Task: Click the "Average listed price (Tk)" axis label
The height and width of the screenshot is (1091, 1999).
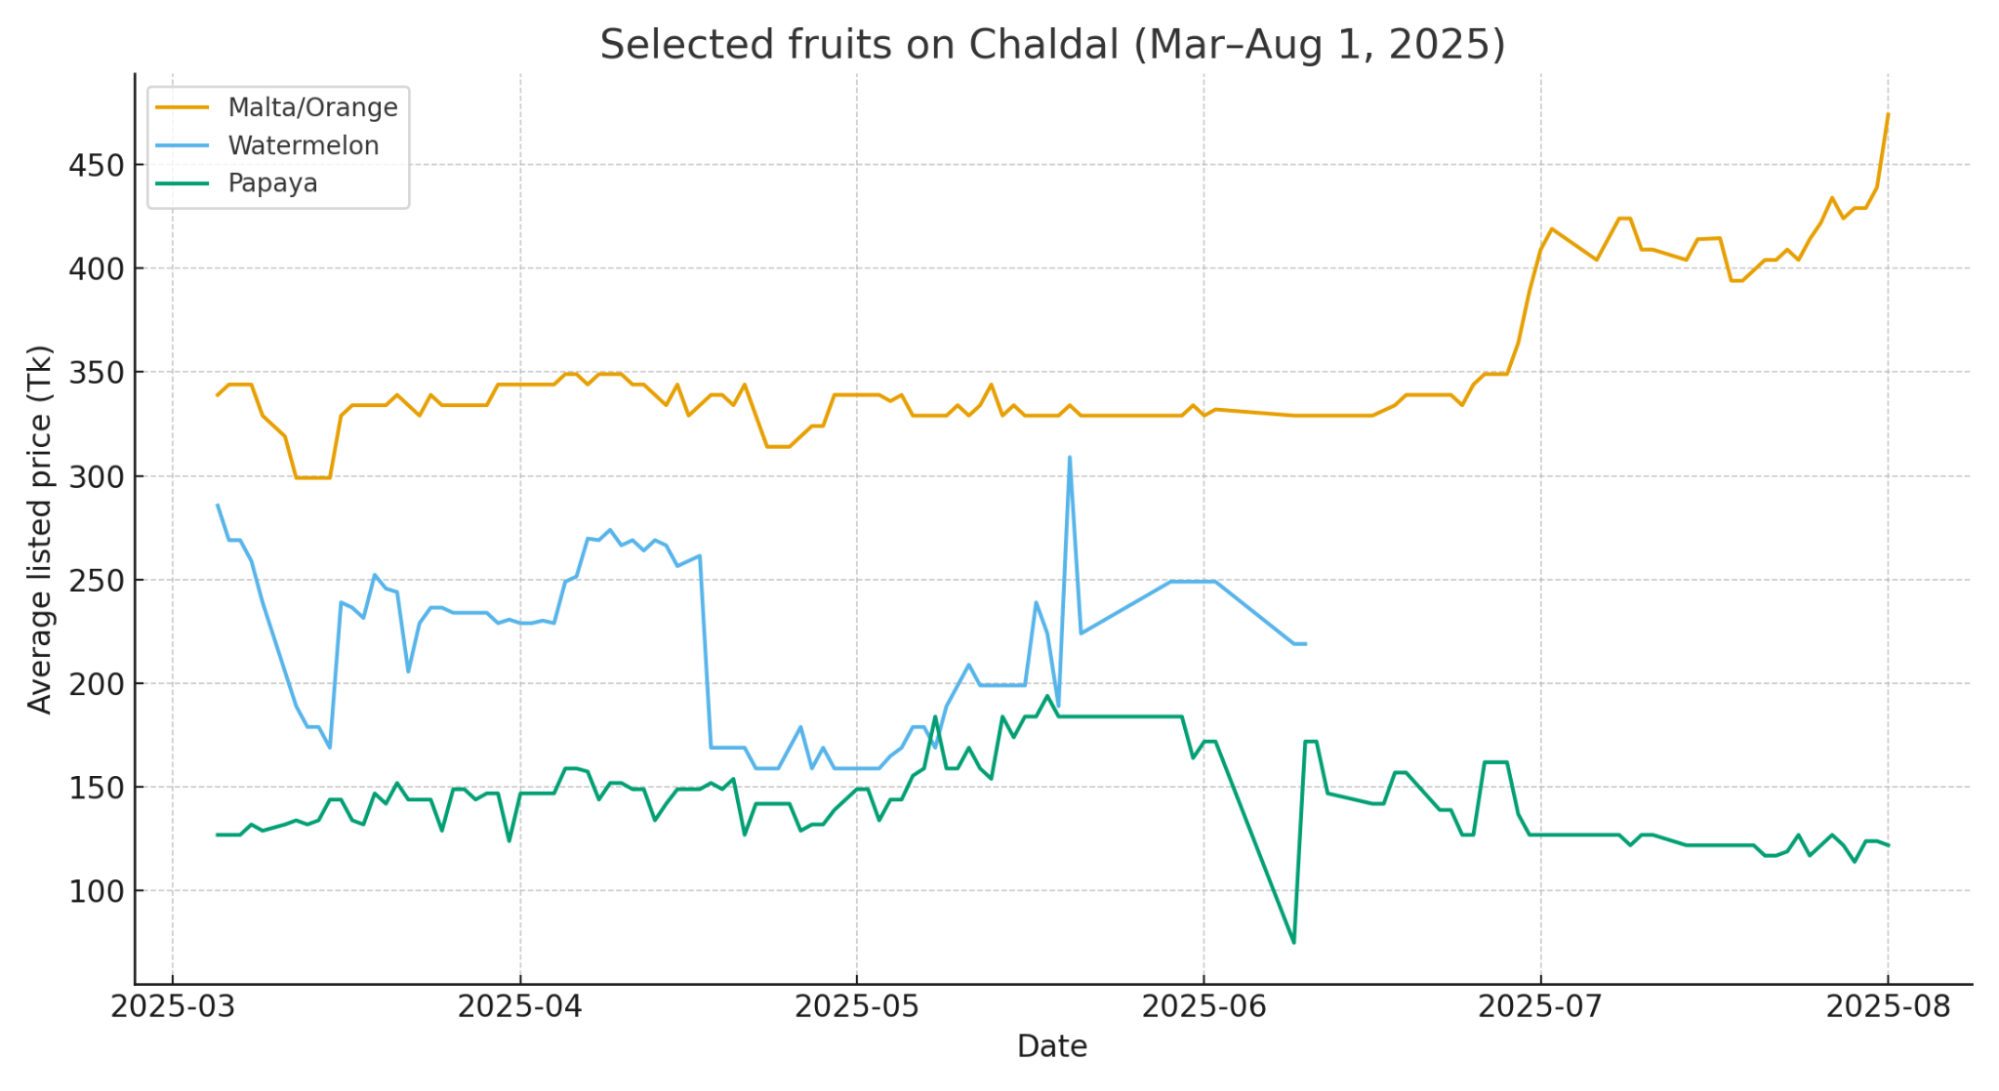Action: tap(40, 530)
